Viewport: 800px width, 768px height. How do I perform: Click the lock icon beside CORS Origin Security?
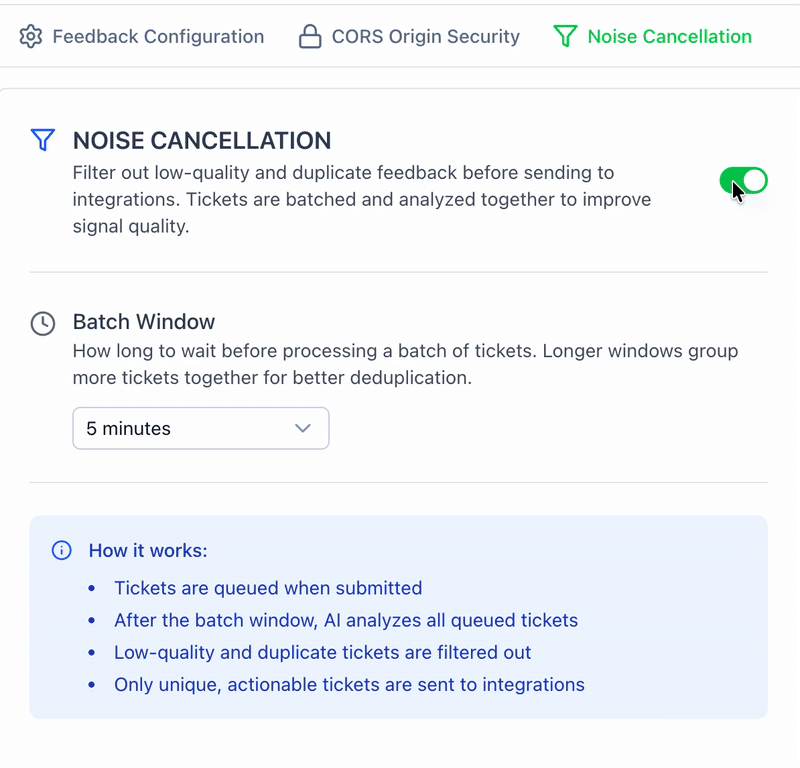(310, 37)
